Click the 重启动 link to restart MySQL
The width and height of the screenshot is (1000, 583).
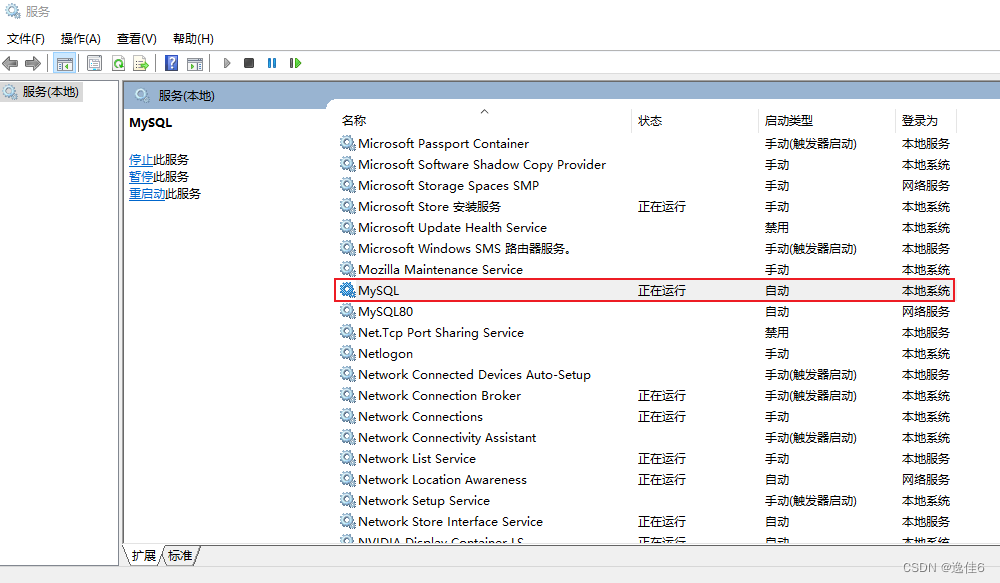coord(147,194)
